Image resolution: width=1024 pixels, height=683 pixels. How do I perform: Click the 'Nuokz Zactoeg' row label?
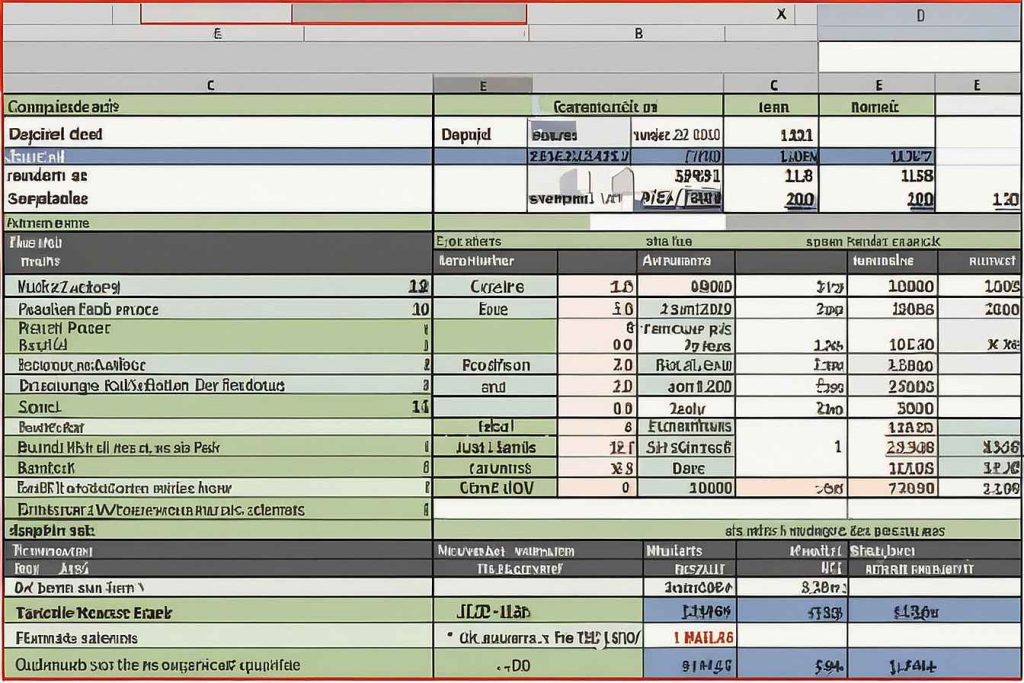pyautogui.click(x=70, y=287)
